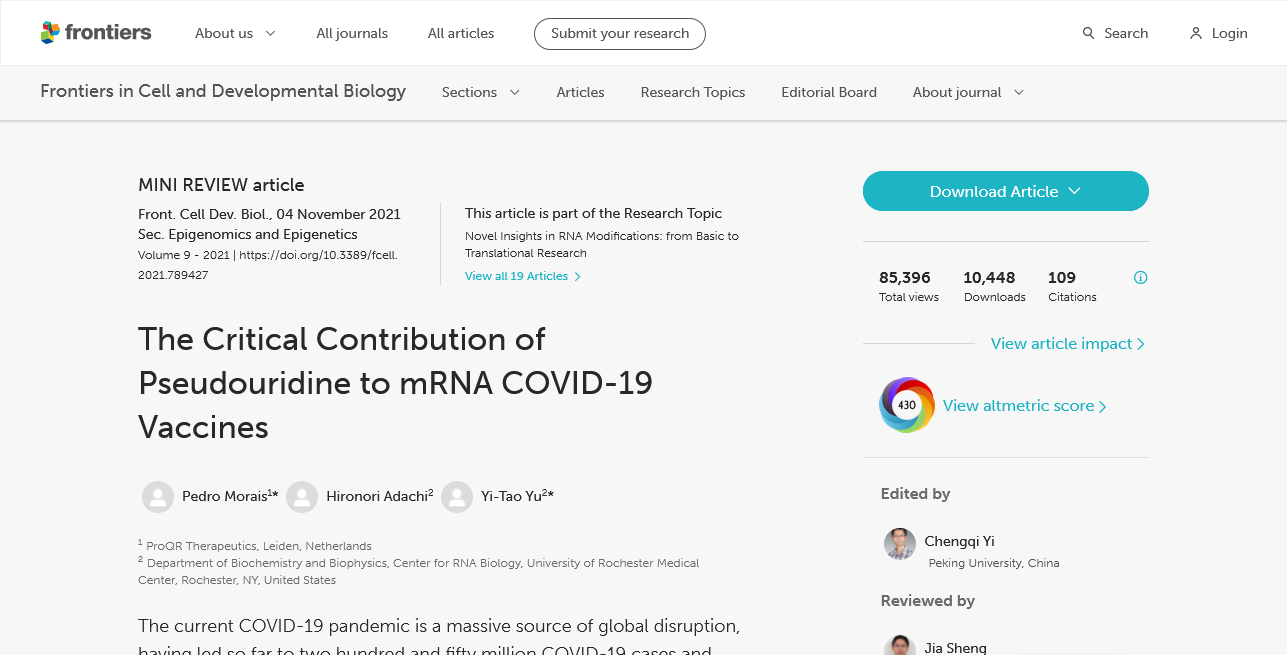Click Pedro Morais author avatar
This screenshot has width=1287, height=655.
pos(158,497)
